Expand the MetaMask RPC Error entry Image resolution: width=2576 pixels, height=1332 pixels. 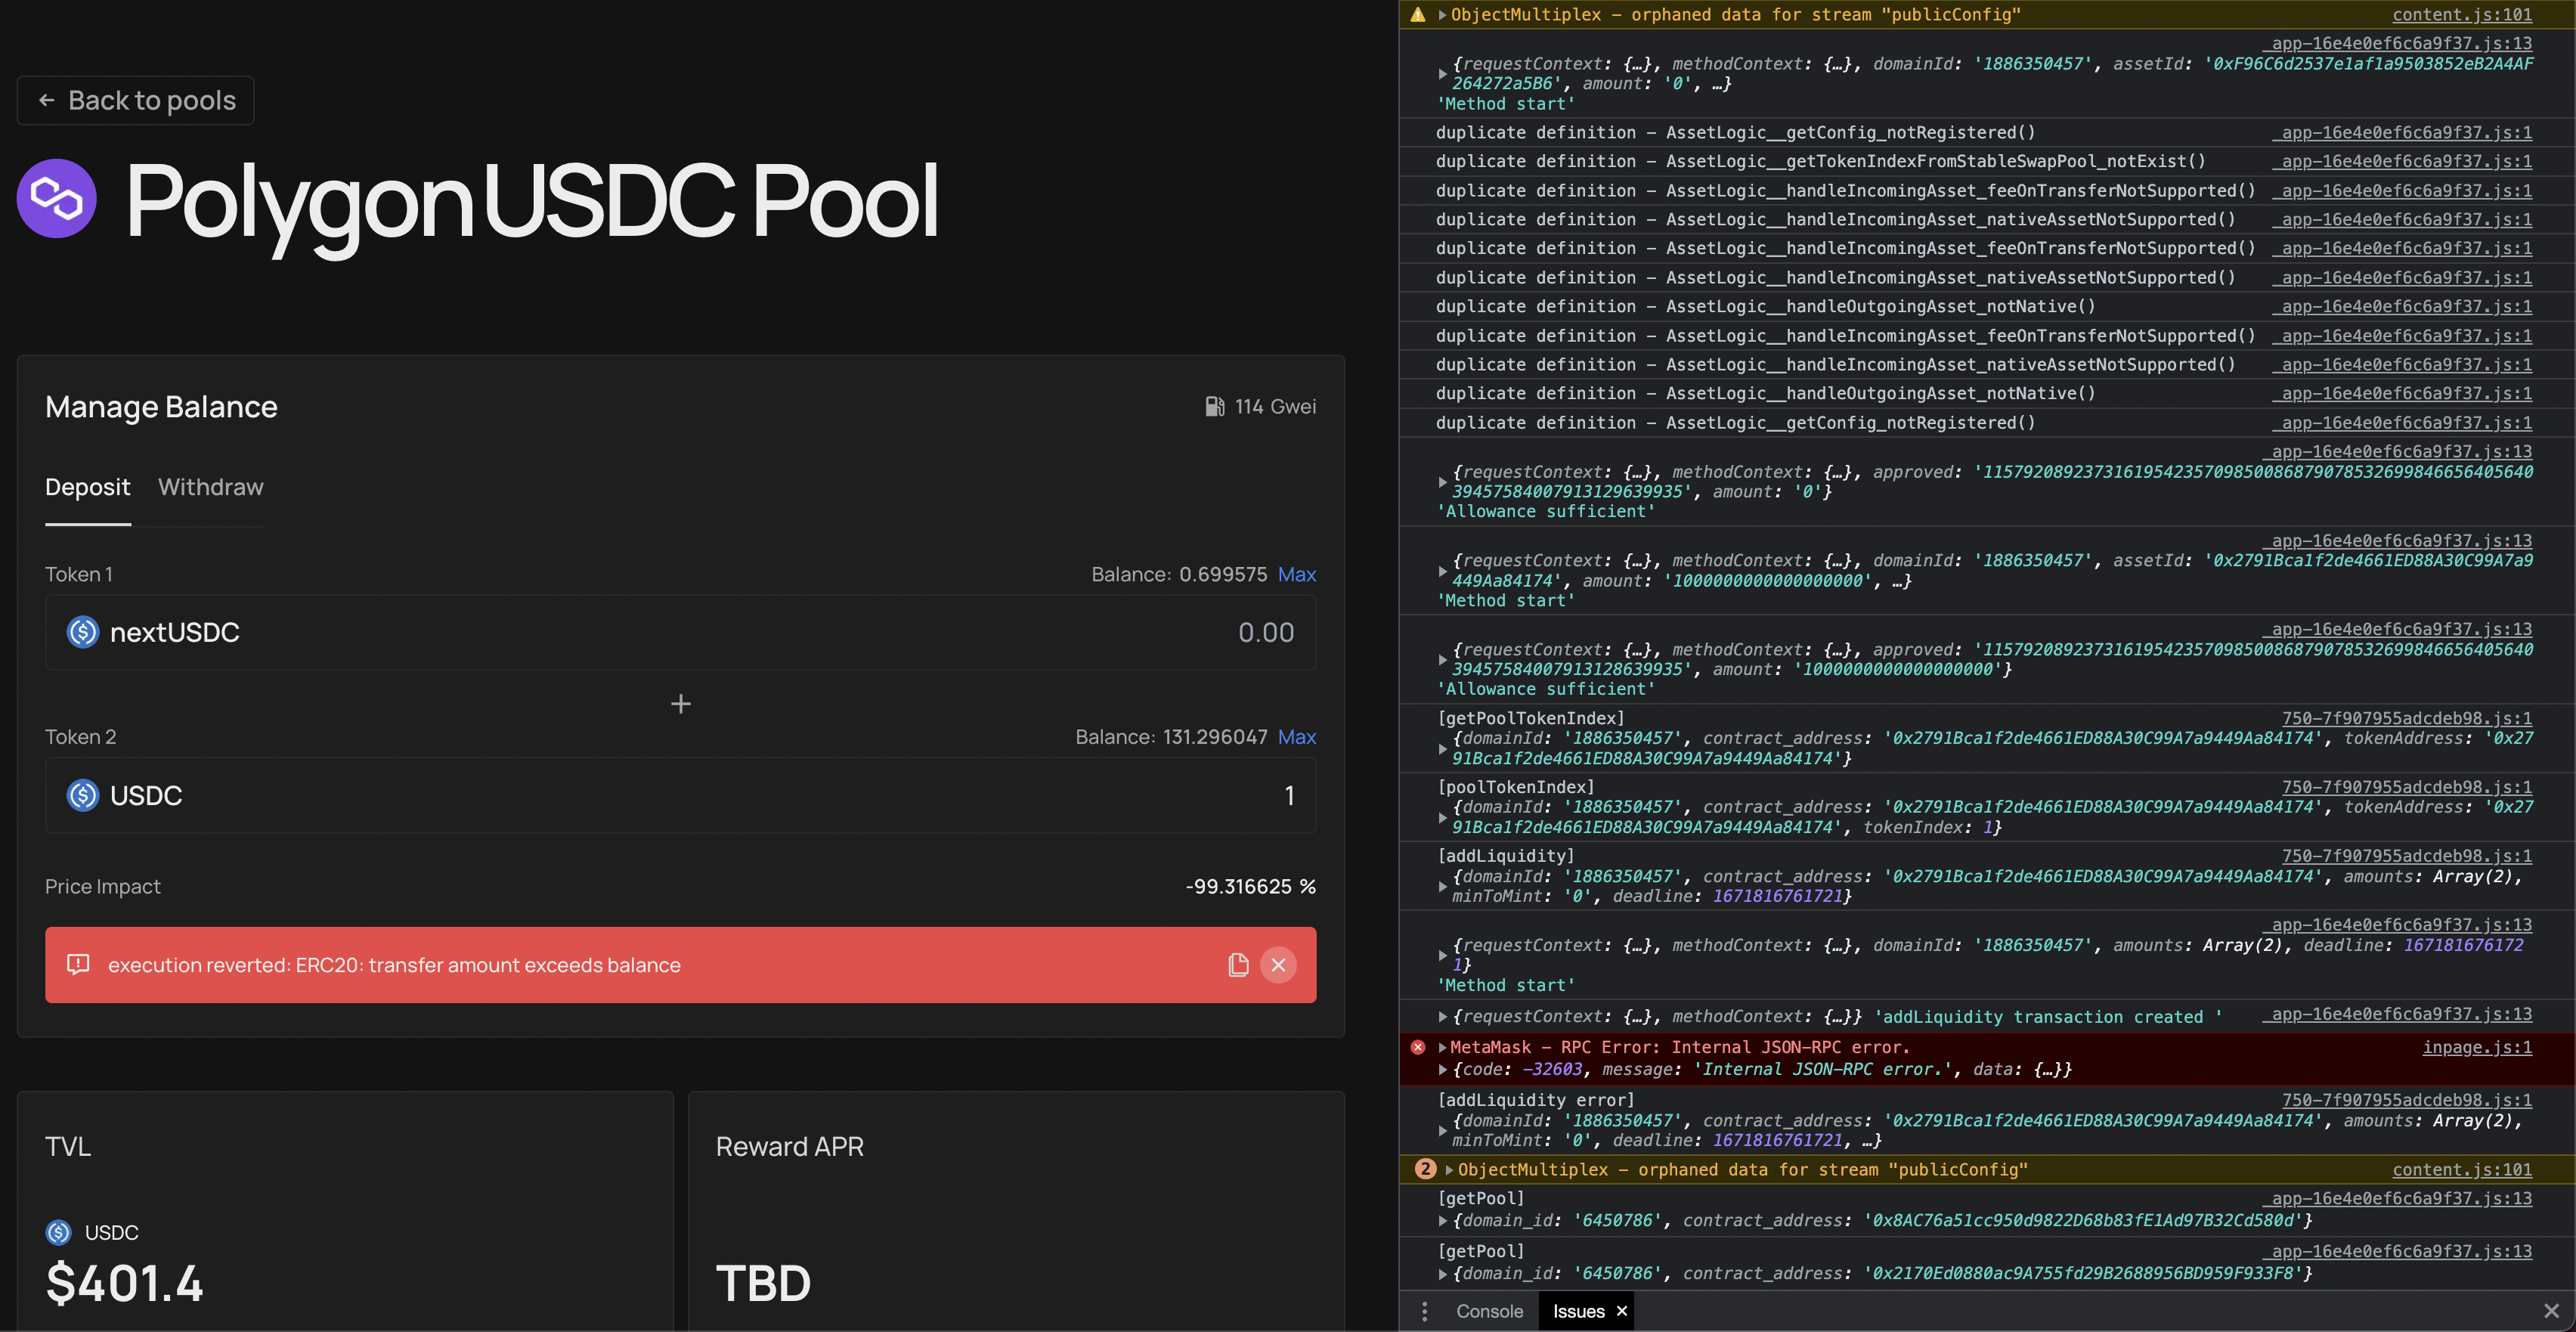coord(1443,1047)
